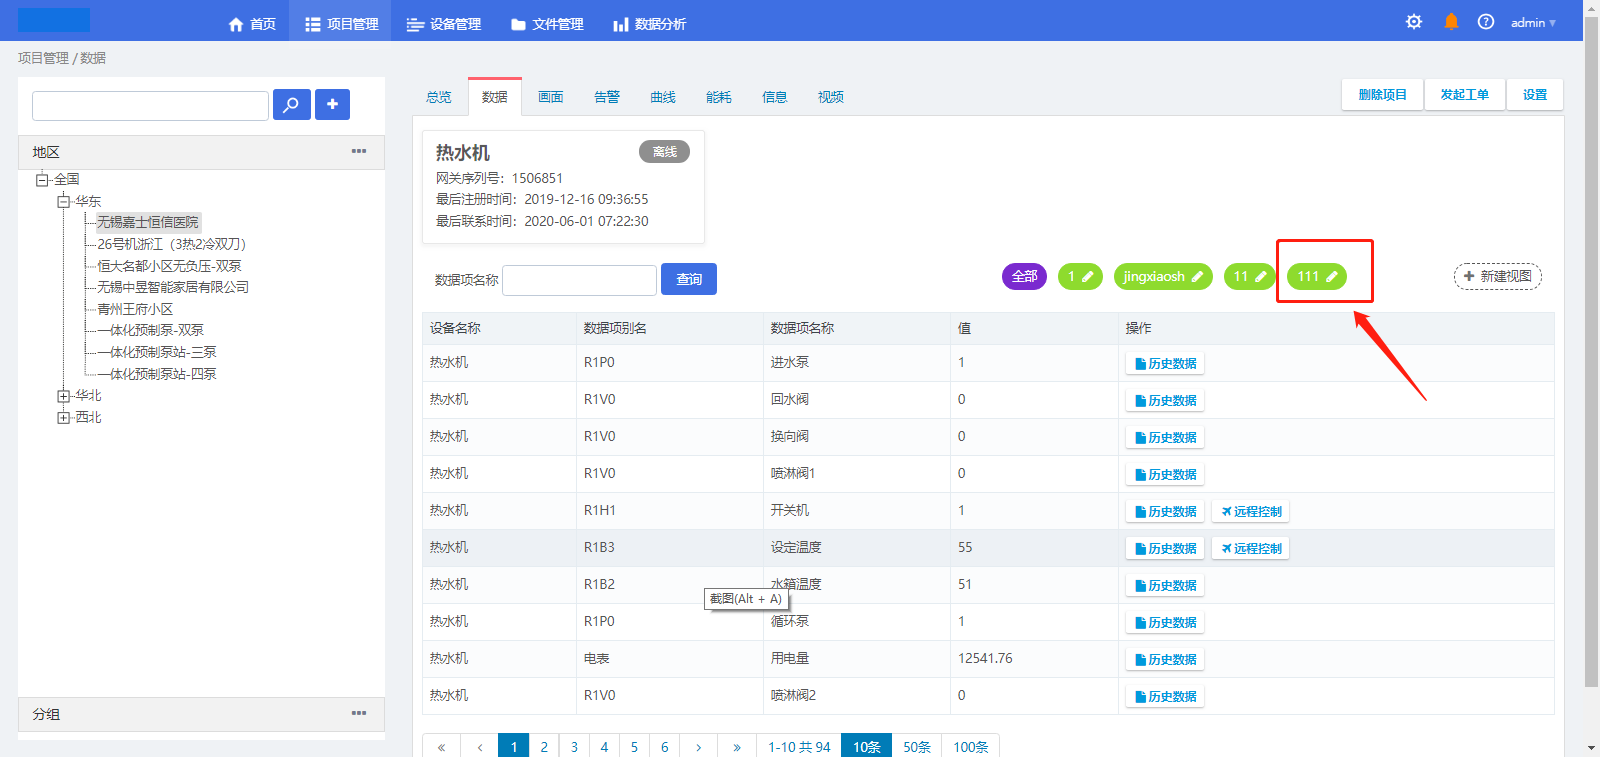This screenshot has width=1600, height=757.
Task: Collapse the 全国 tree node
Action: pyautogui.click(x=43, y=180)
